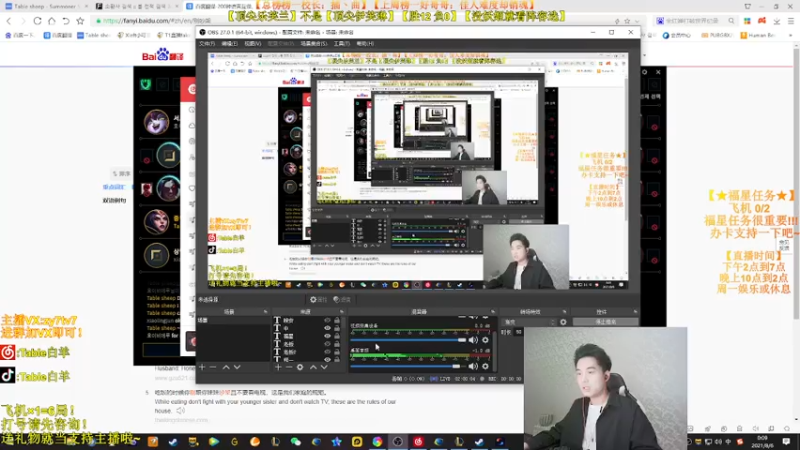800x450 pixels.
Task: Play pronunciation speaker icon after English sentence
Action: (x=181, y=410)
